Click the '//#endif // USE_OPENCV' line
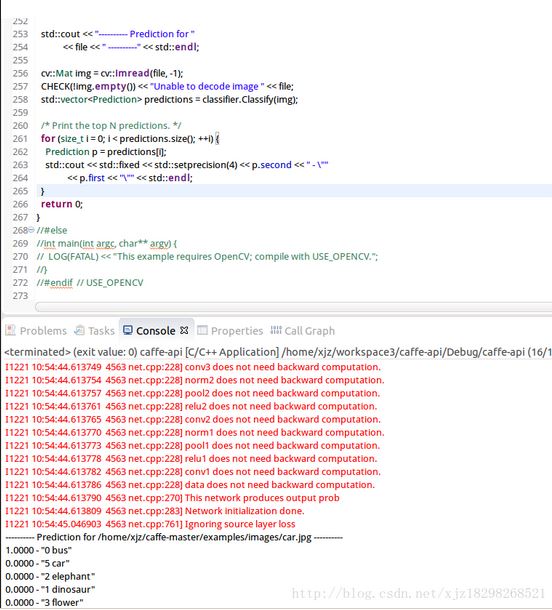The height and width of the screenshot is (610, 552). click(90, 282)
